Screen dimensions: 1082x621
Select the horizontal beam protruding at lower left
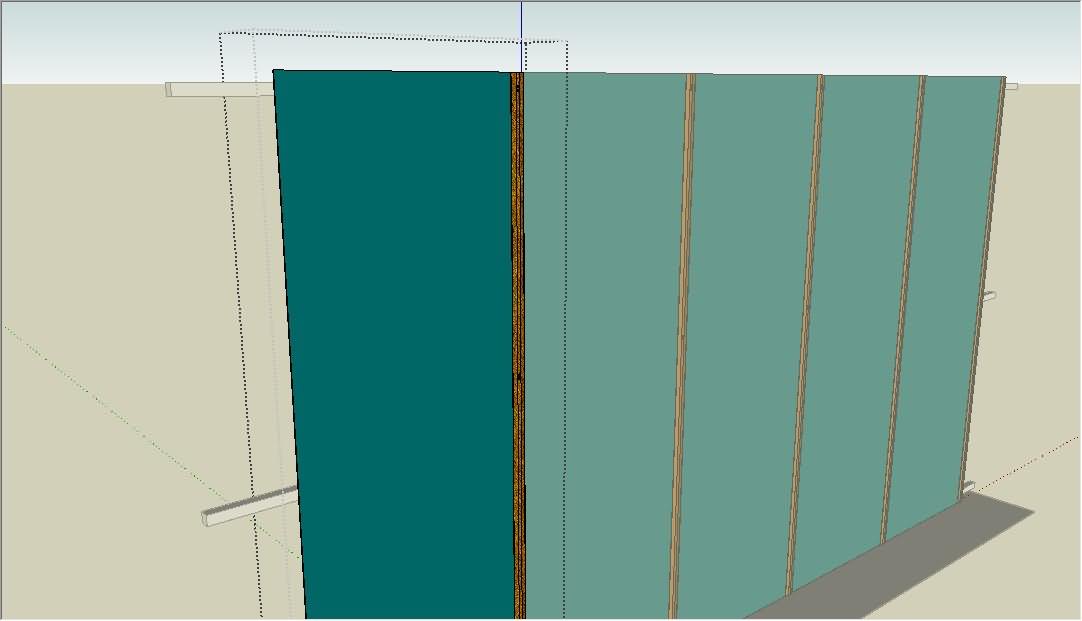coord(250,506)
